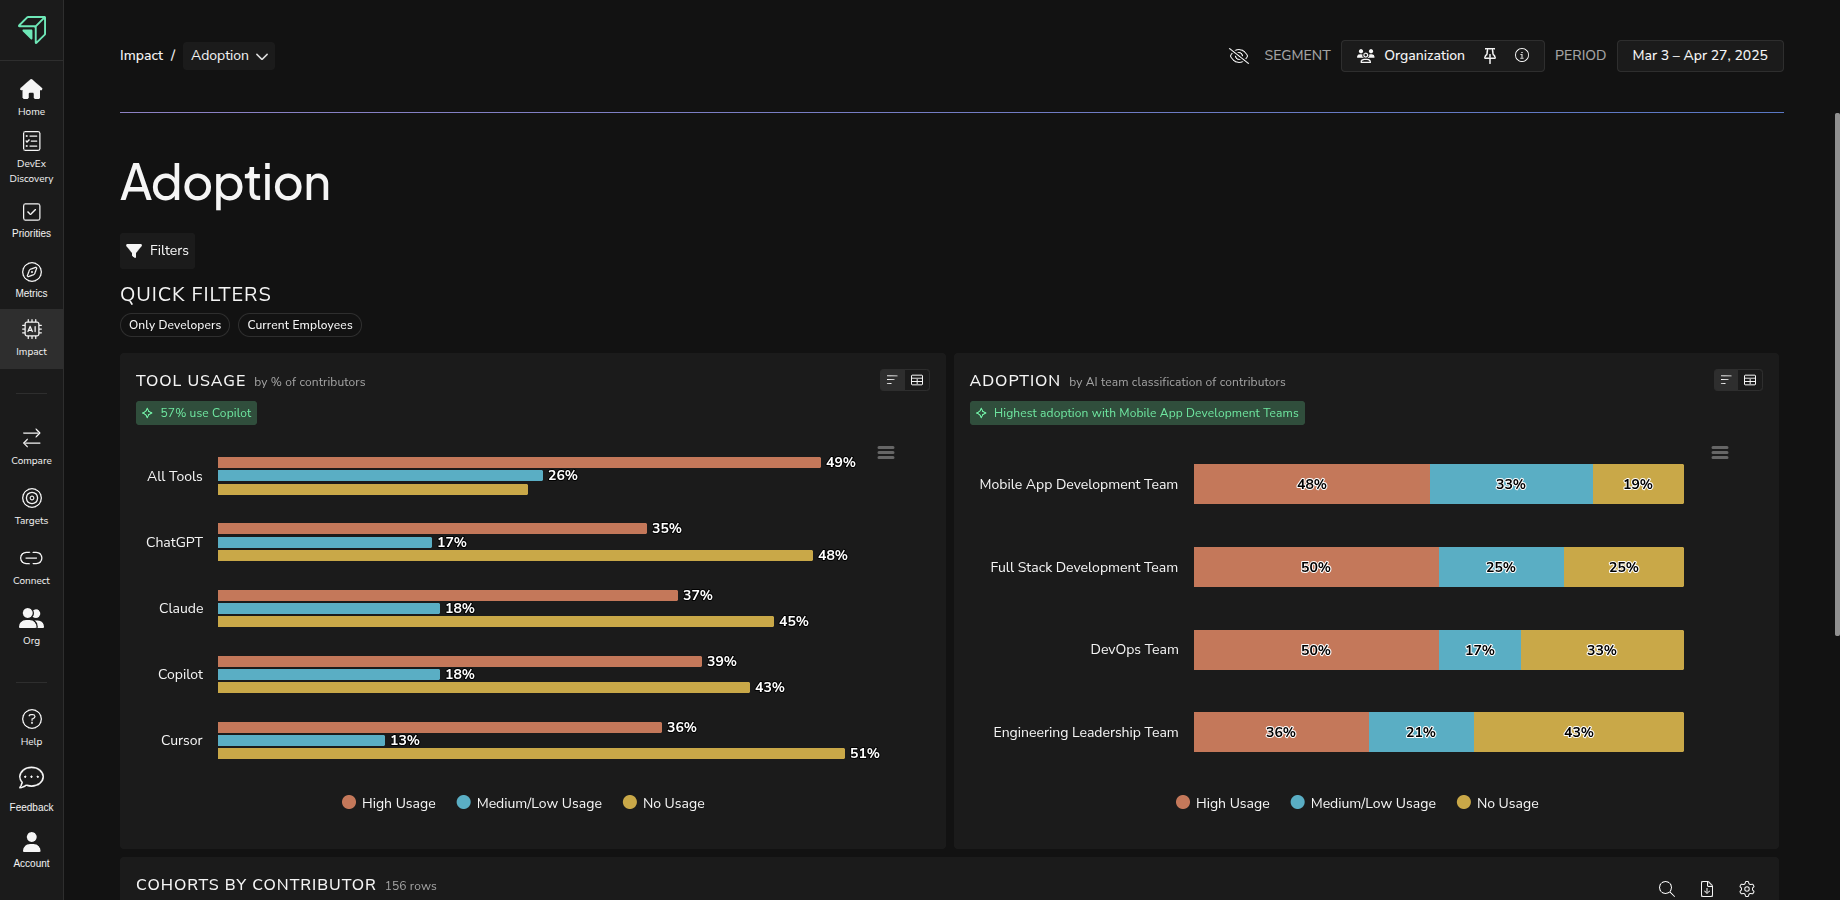Toggle Medium/Low Usage legend in Tool Usage

(529, 803)
